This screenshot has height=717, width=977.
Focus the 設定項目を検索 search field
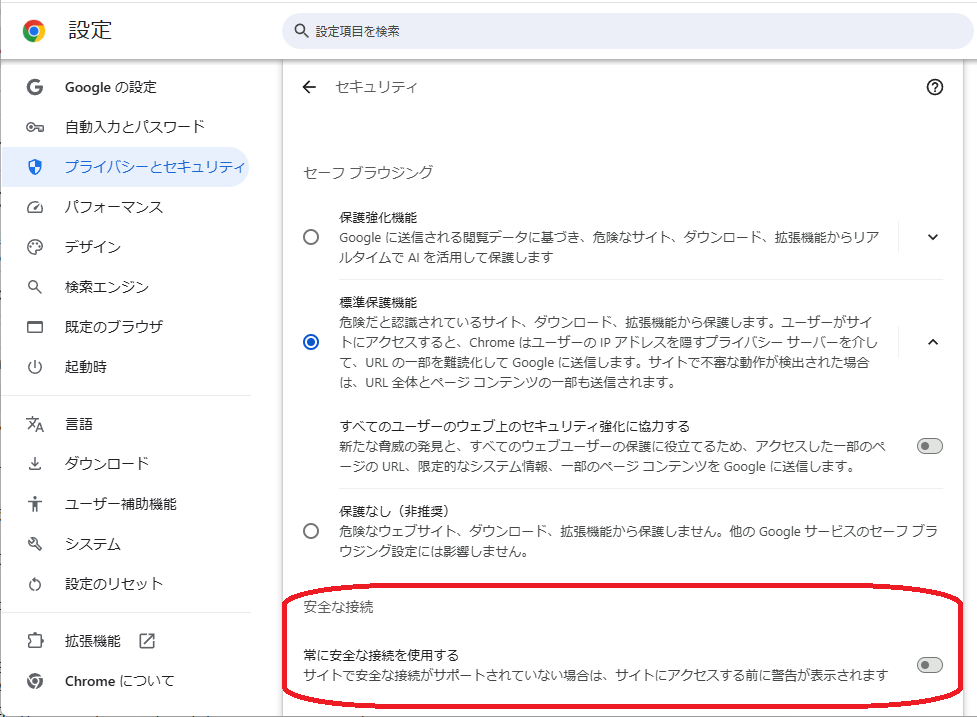click(x=627, y=31)
